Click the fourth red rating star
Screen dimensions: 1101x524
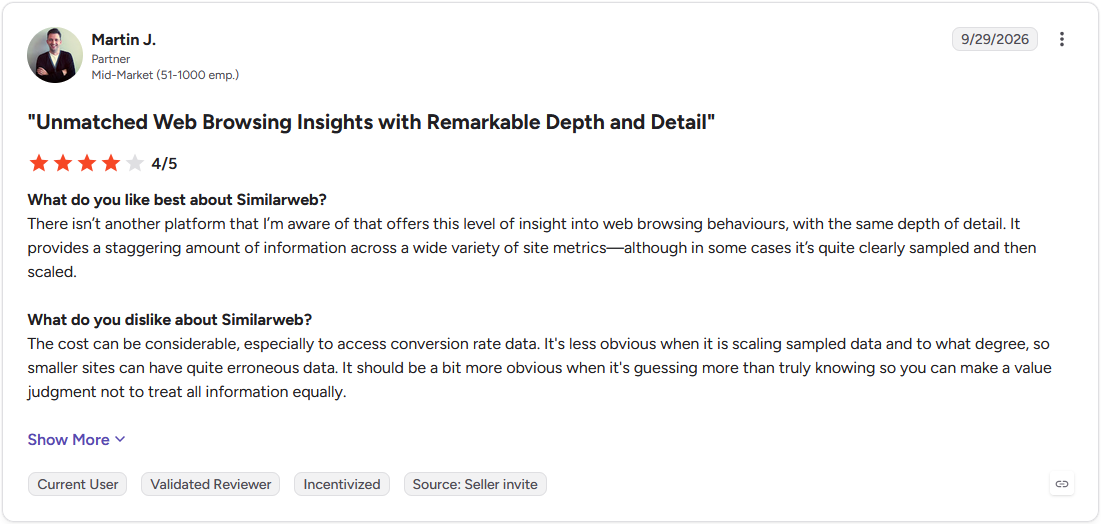pos(110,164)
